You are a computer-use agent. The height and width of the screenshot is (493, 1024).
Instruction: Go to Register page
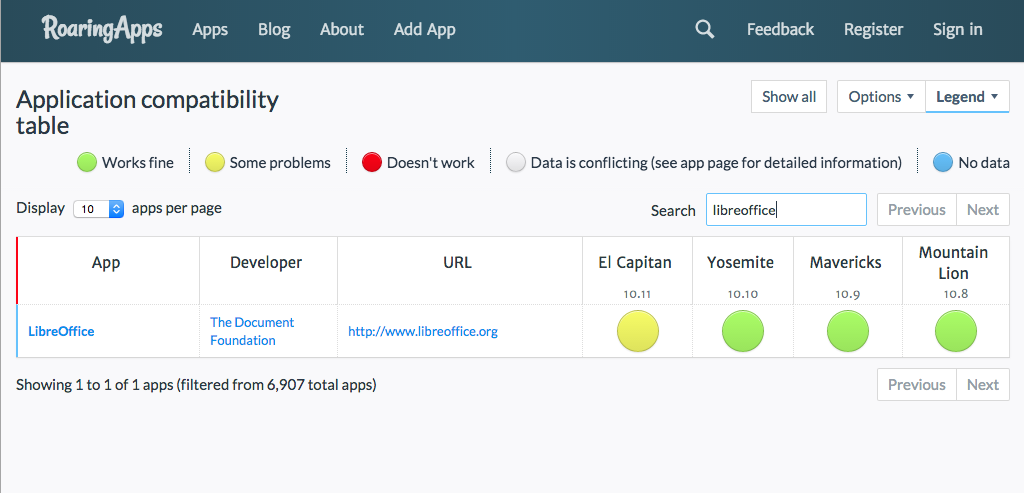[x=873, y=29]
